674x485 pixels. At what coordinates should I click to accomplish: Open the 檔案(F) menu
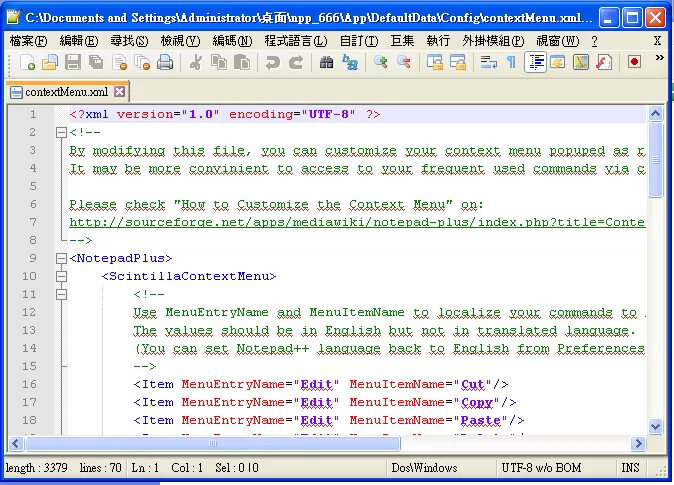(28, 41)
